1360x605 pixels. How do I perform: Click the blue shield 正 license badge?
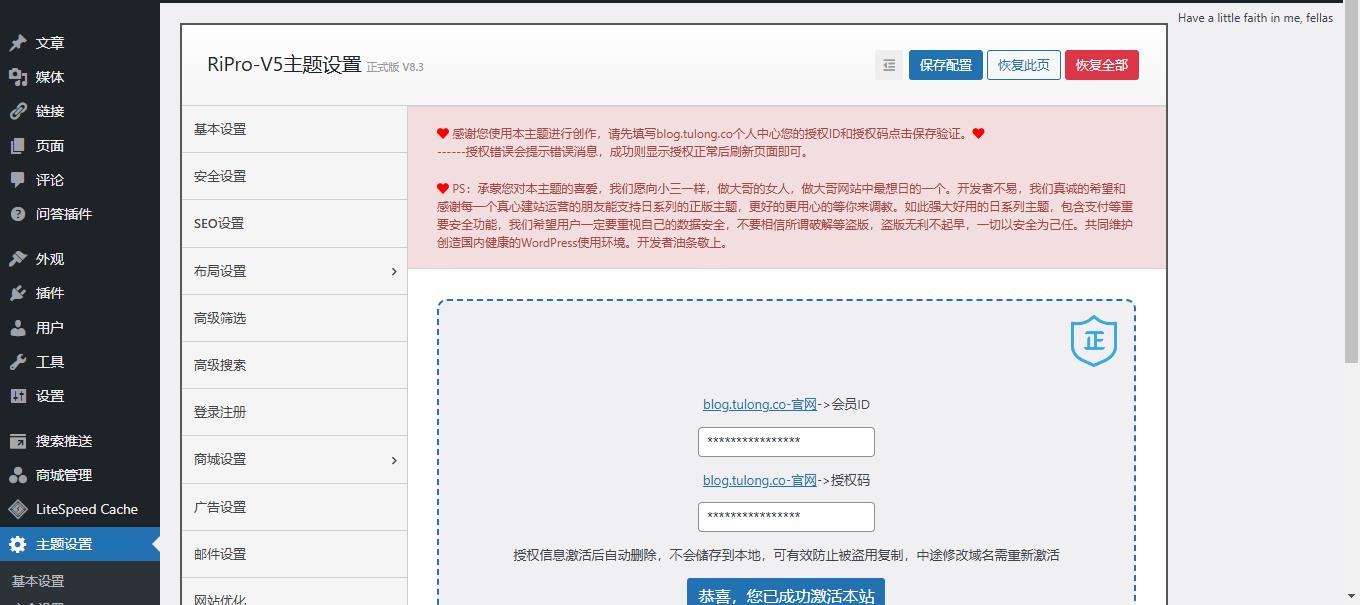pyautogui.click(x=1093, y=341)
